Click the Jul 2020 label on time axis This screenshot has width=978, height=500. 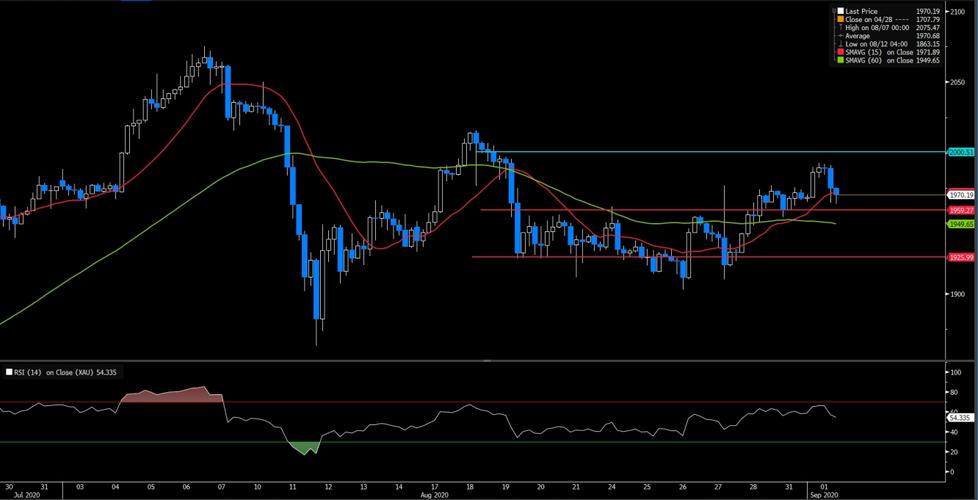(20, 494)
